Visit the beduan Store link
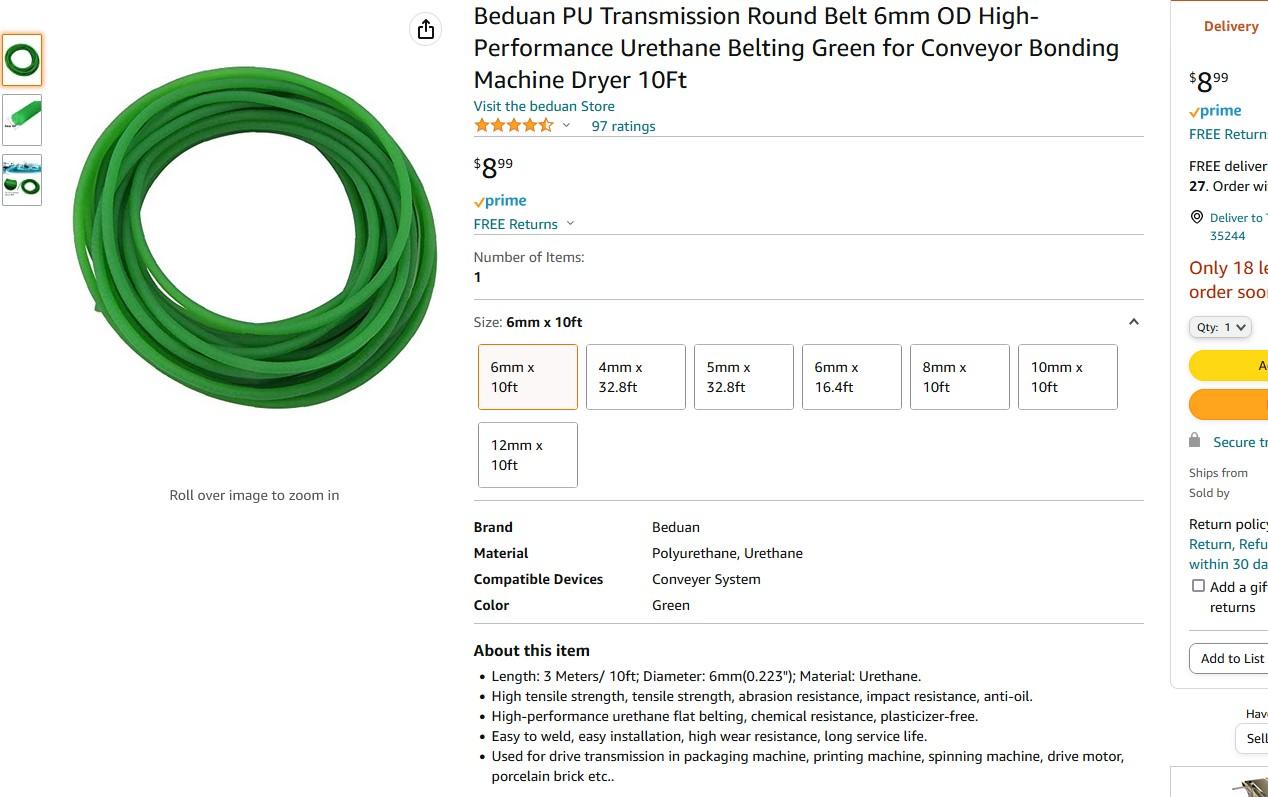 (544, 106)
